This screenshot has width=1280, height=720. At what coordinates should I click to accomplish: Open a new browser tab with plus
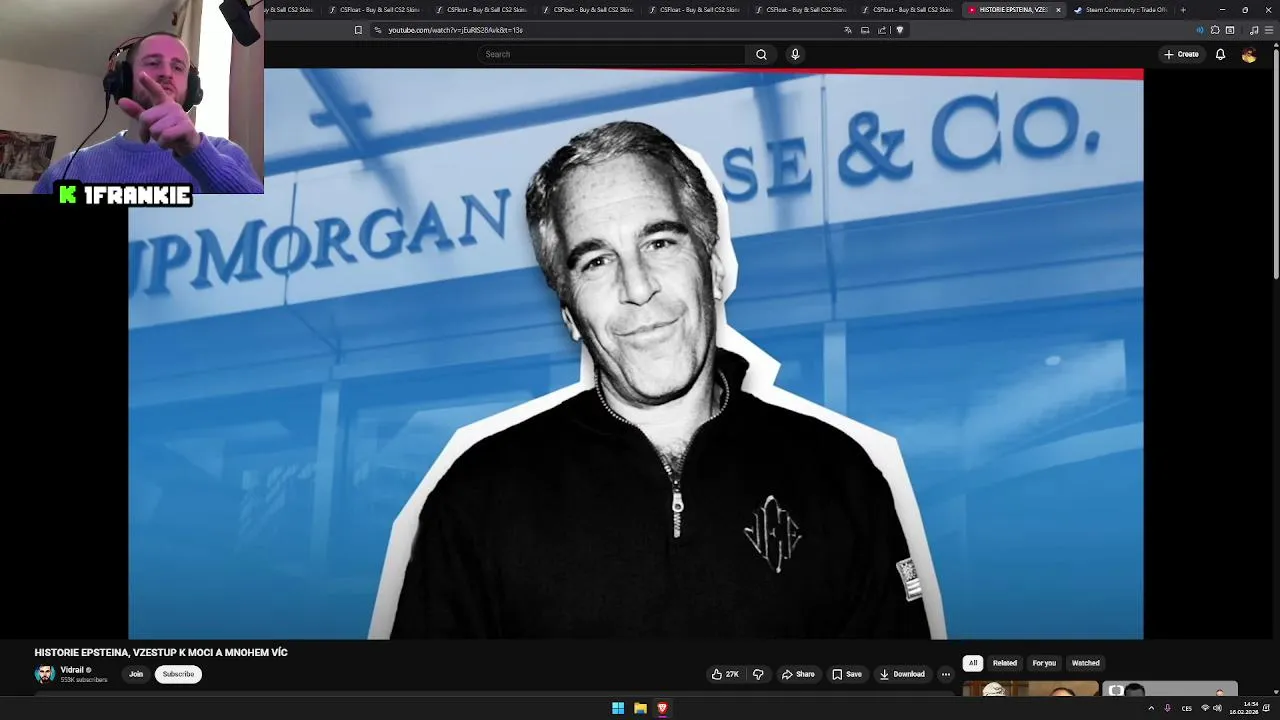pos(1183,10)
